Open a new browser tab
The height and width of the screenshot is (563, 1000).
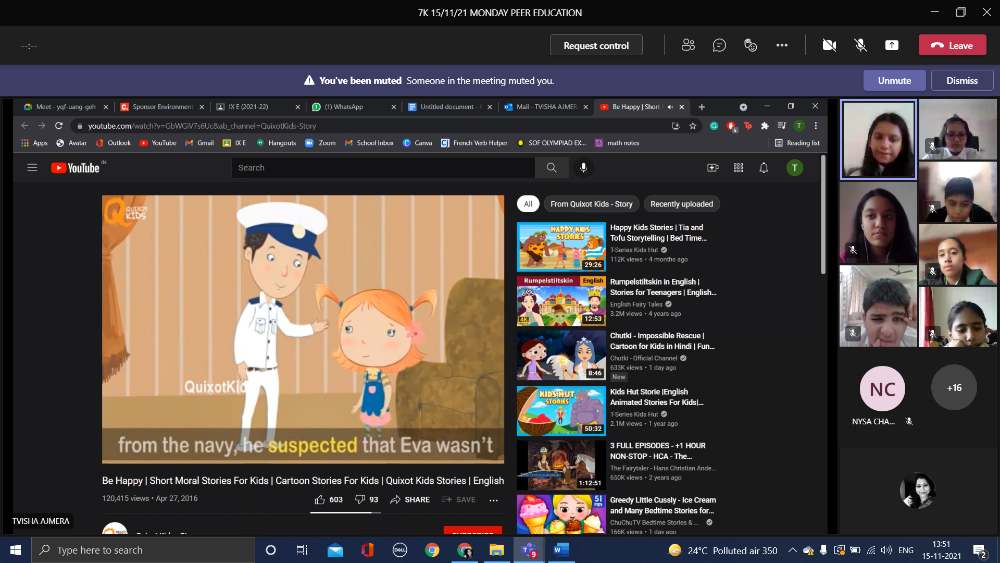coord(702,107)
